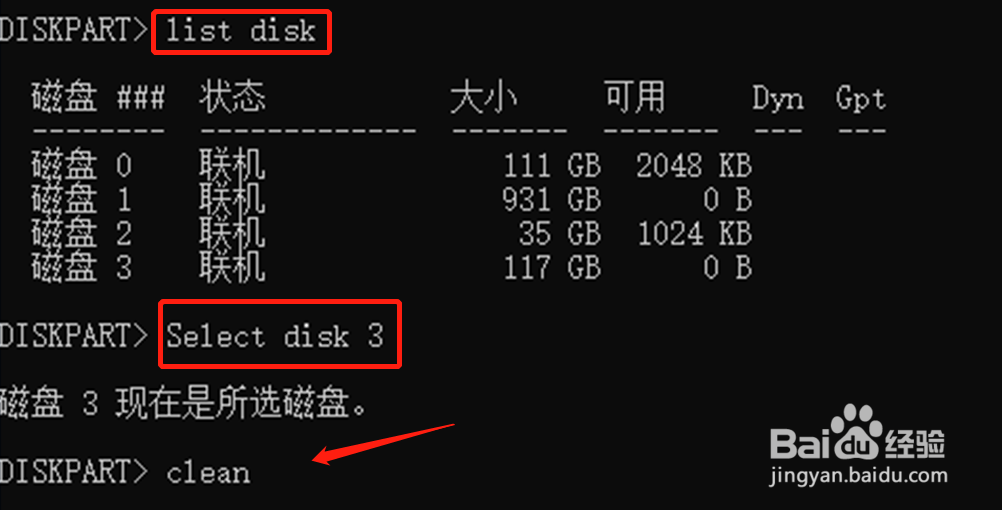Click the 大小 column header

click(484, 98)
